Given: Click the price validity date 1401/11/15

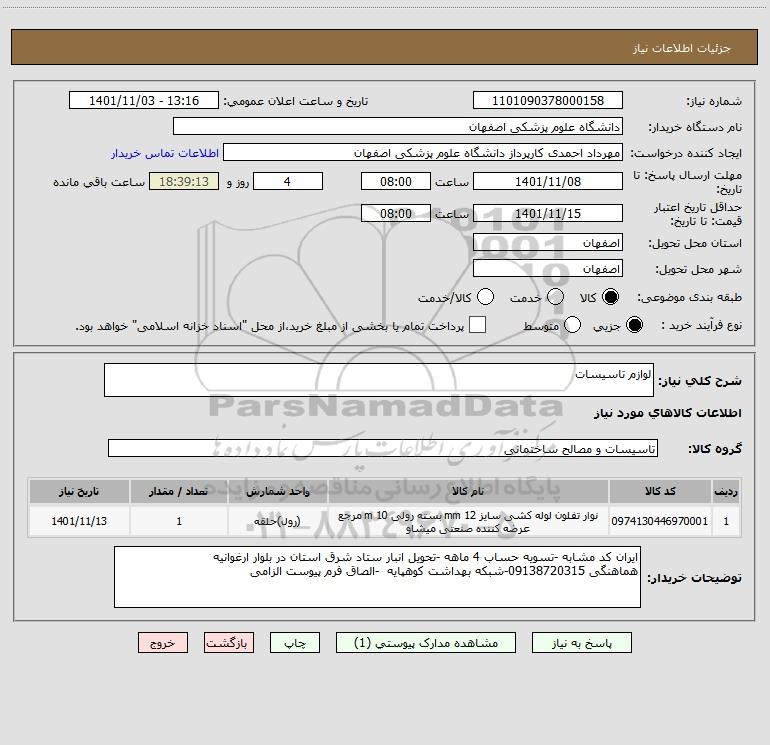Looking at the screenshot, I should (x=548, y=214).
